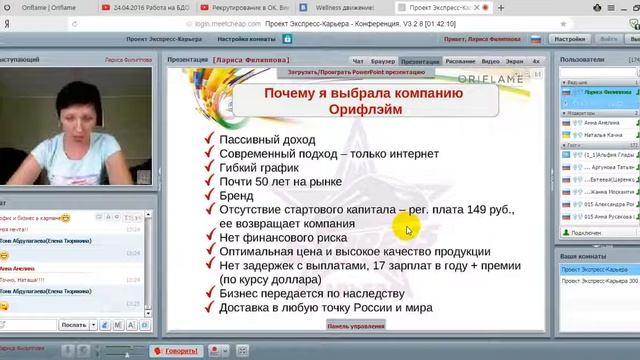
Task: Switch to the Wellness движение browser tab
Action: (x=344, y=8)
